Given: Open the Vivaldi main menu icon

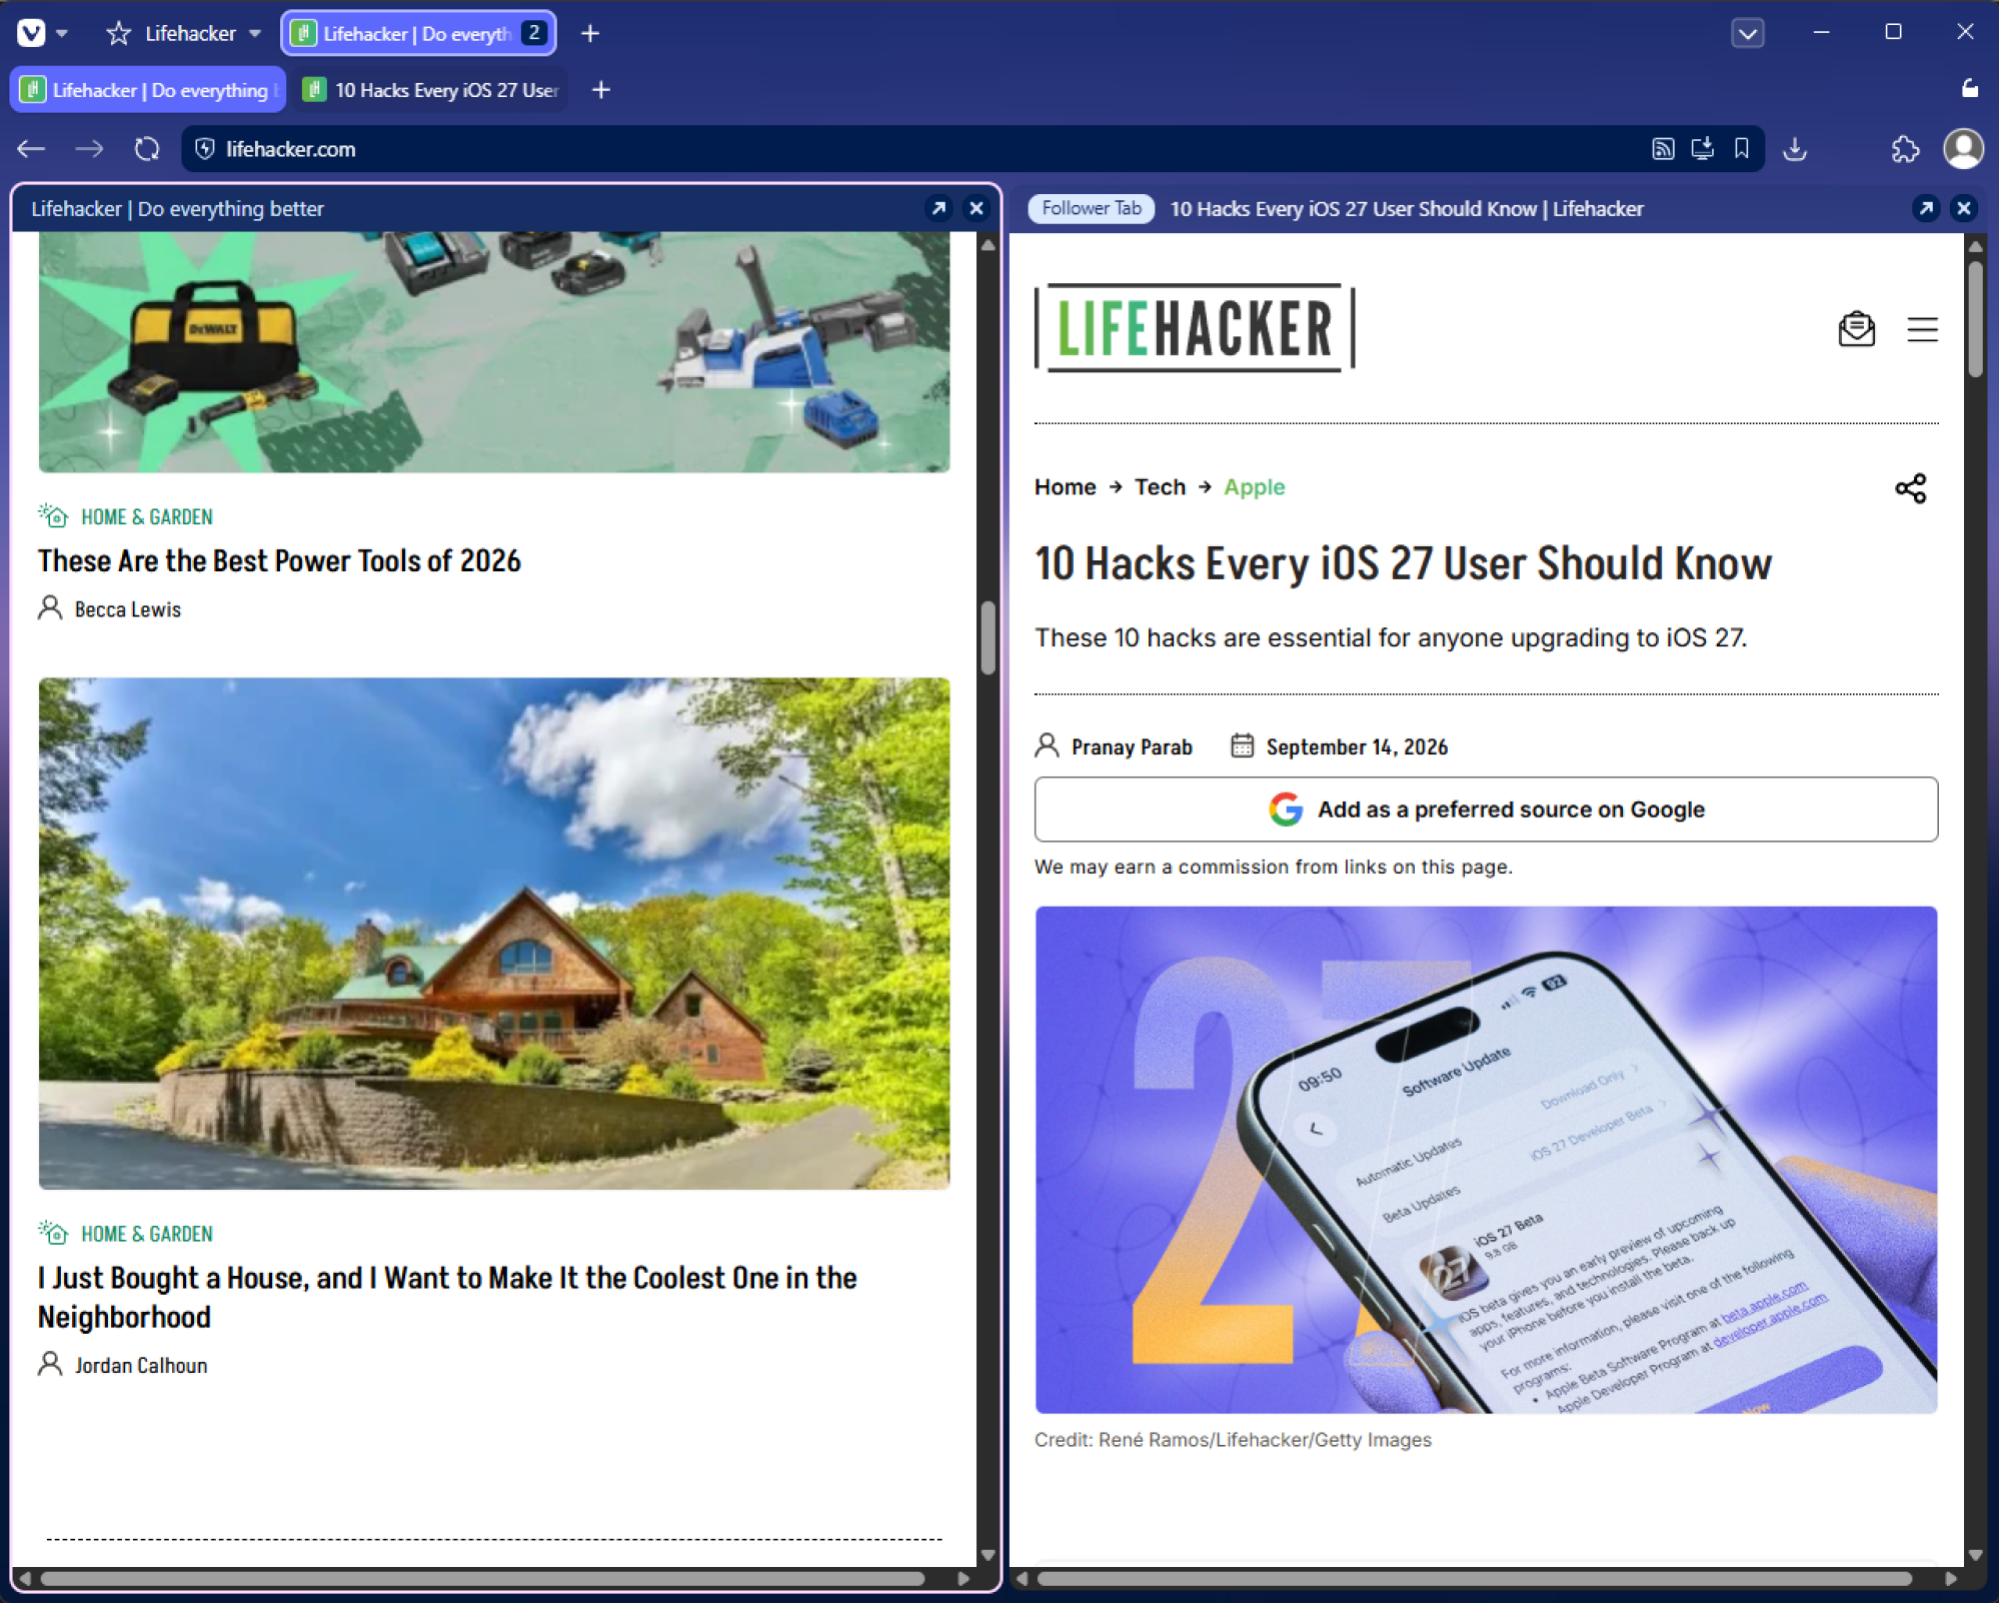Looking at the screenshot, I should coord(31,33).
